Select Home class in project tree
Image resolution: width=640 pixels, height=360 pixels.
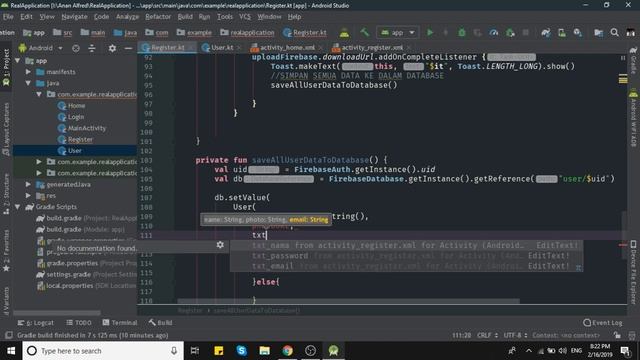point(76,106)
